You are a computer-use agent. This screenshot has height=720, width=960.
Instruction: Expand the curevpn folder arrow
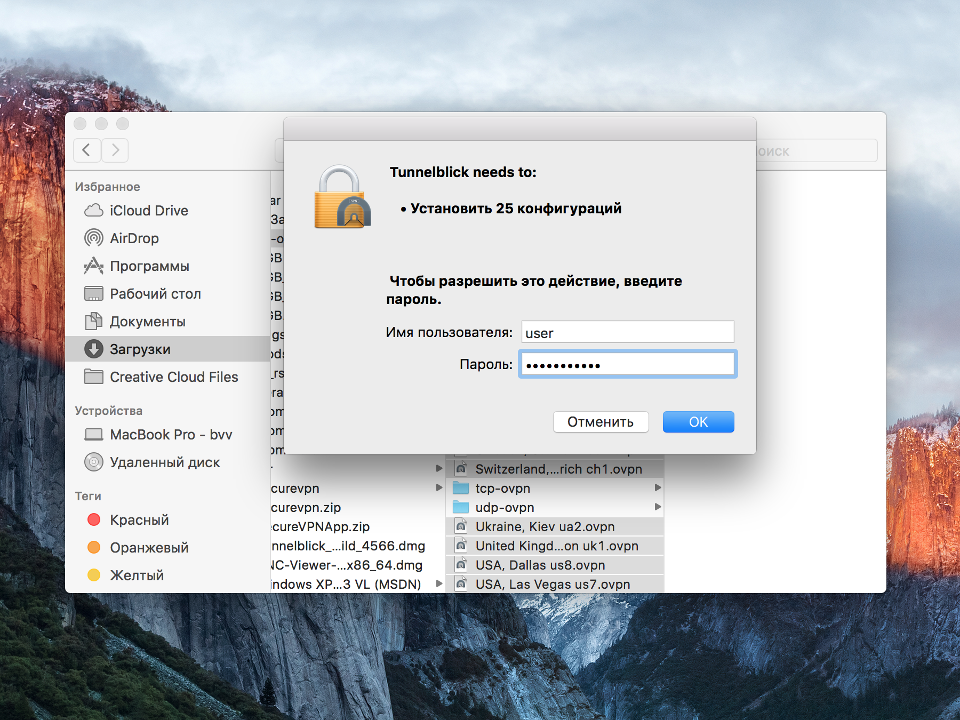(439, 488)
